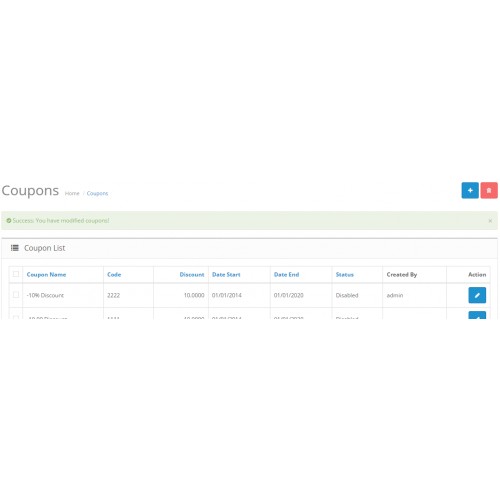The width and height of the screenshot is (500, 500).
Task: Sort table by Date End column
Action: [286, 275]
